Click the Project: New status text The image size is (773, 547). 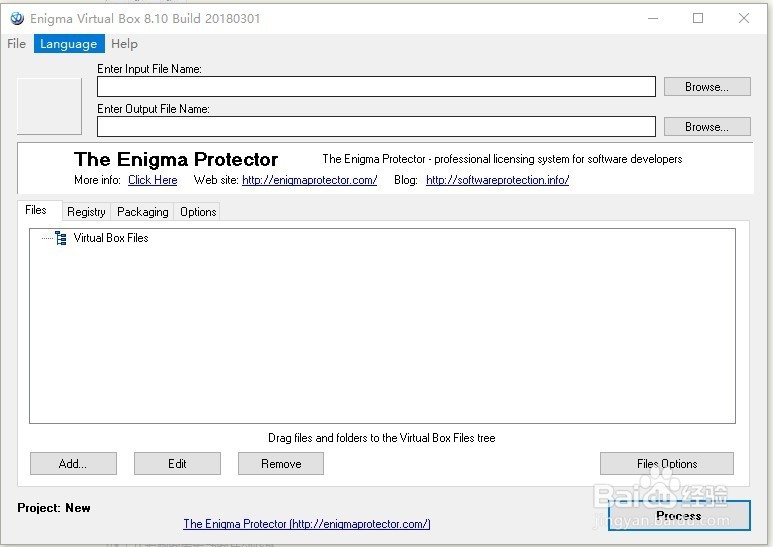(54, 508)
